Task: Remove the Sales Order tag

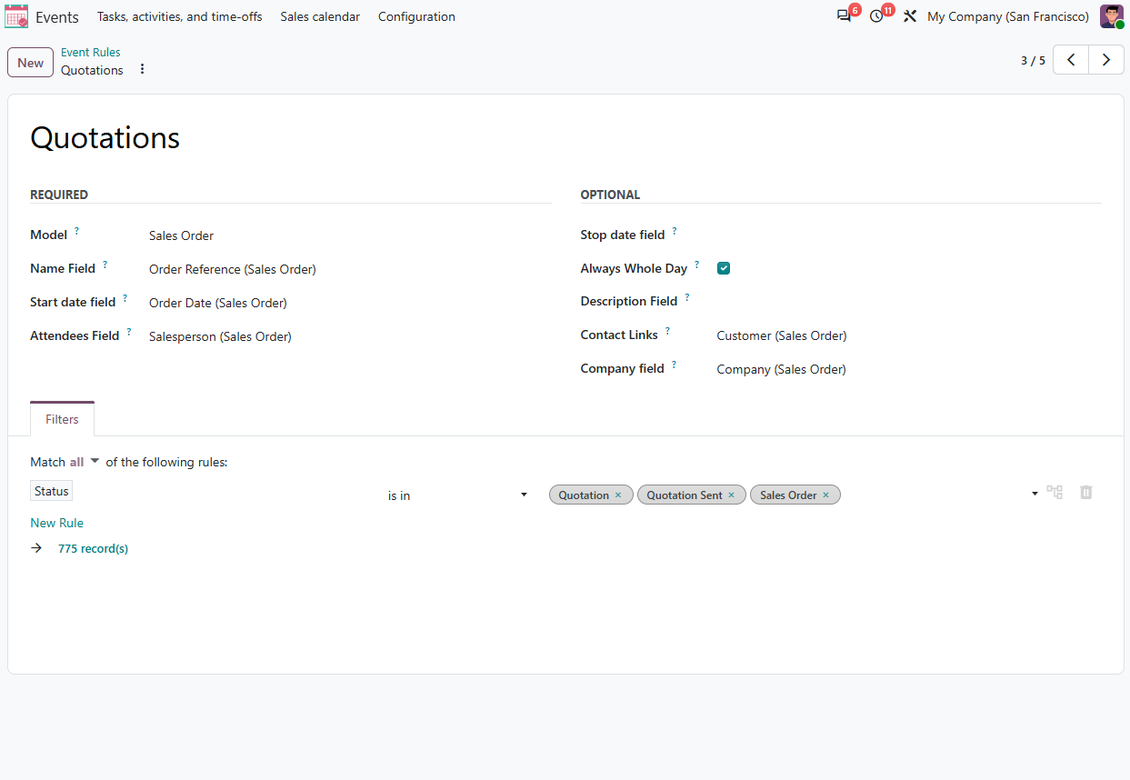Action: pyautogui.click(x=826, y=495)
